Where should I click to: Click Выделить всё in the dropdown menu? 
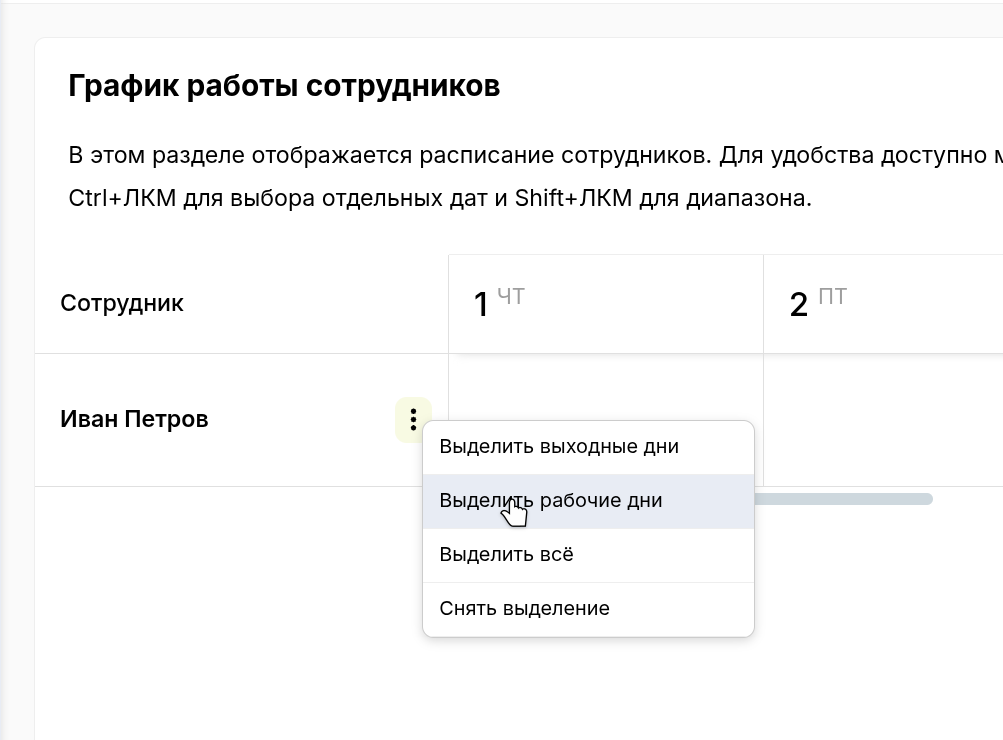tap(508, 554)
